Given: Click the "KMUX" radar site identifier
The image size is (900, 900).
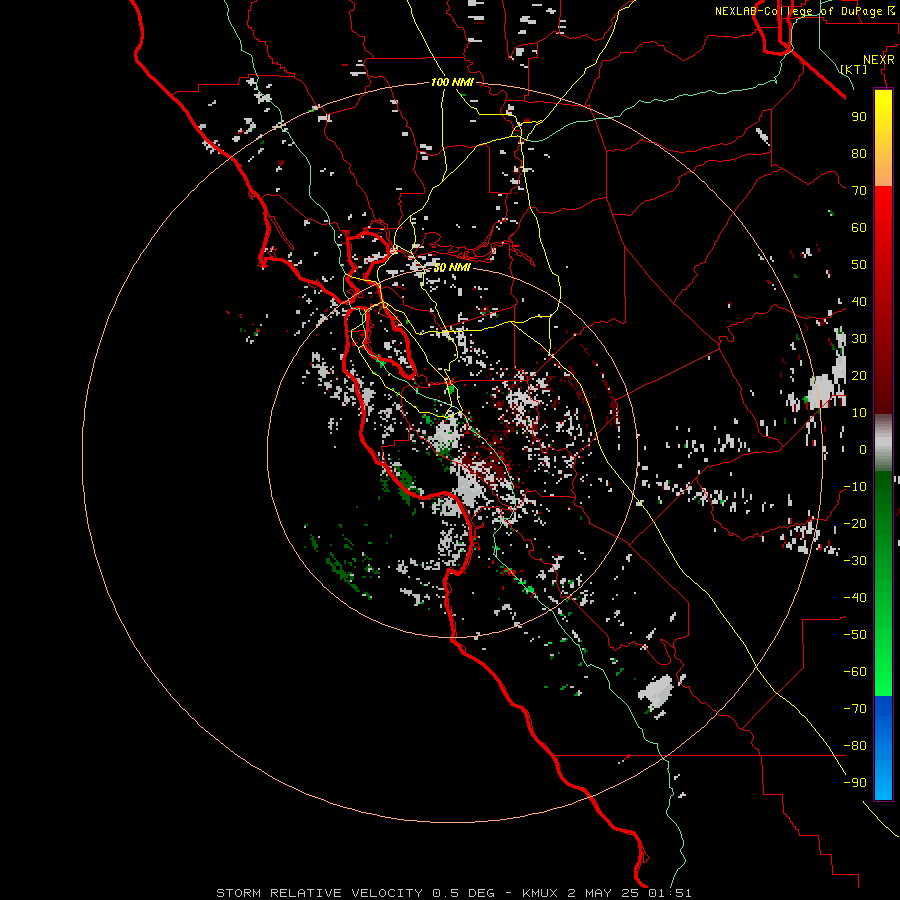Looking at the screenshot, I should [540, 893].
